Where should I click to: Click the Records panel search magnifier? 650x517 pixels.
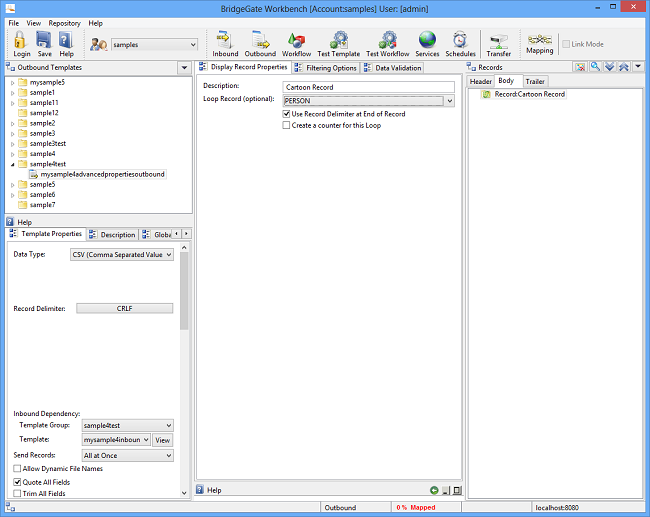click(x=595, y=67)
